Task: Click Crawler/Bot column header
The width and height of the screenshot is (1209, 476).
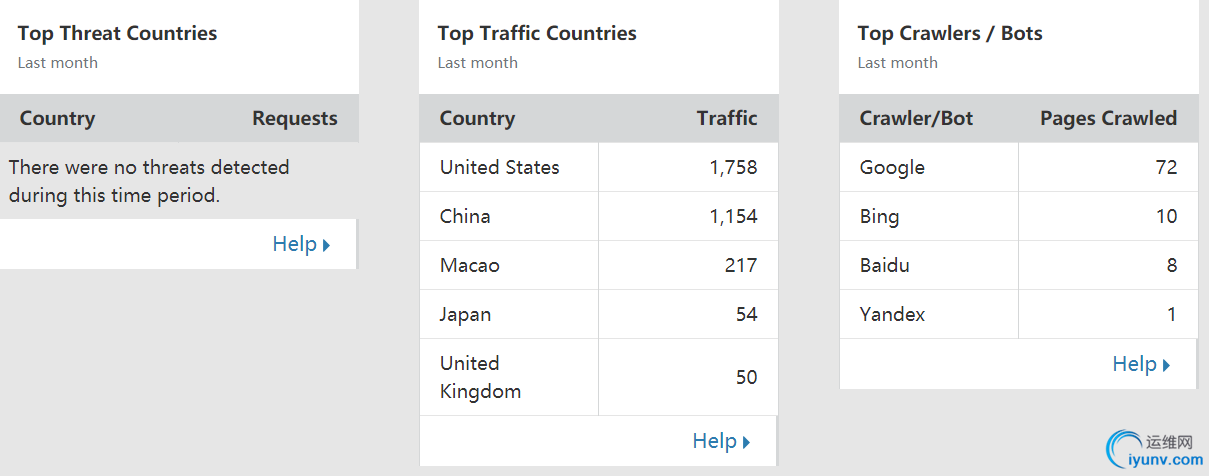Action: [x=916, y=118]
